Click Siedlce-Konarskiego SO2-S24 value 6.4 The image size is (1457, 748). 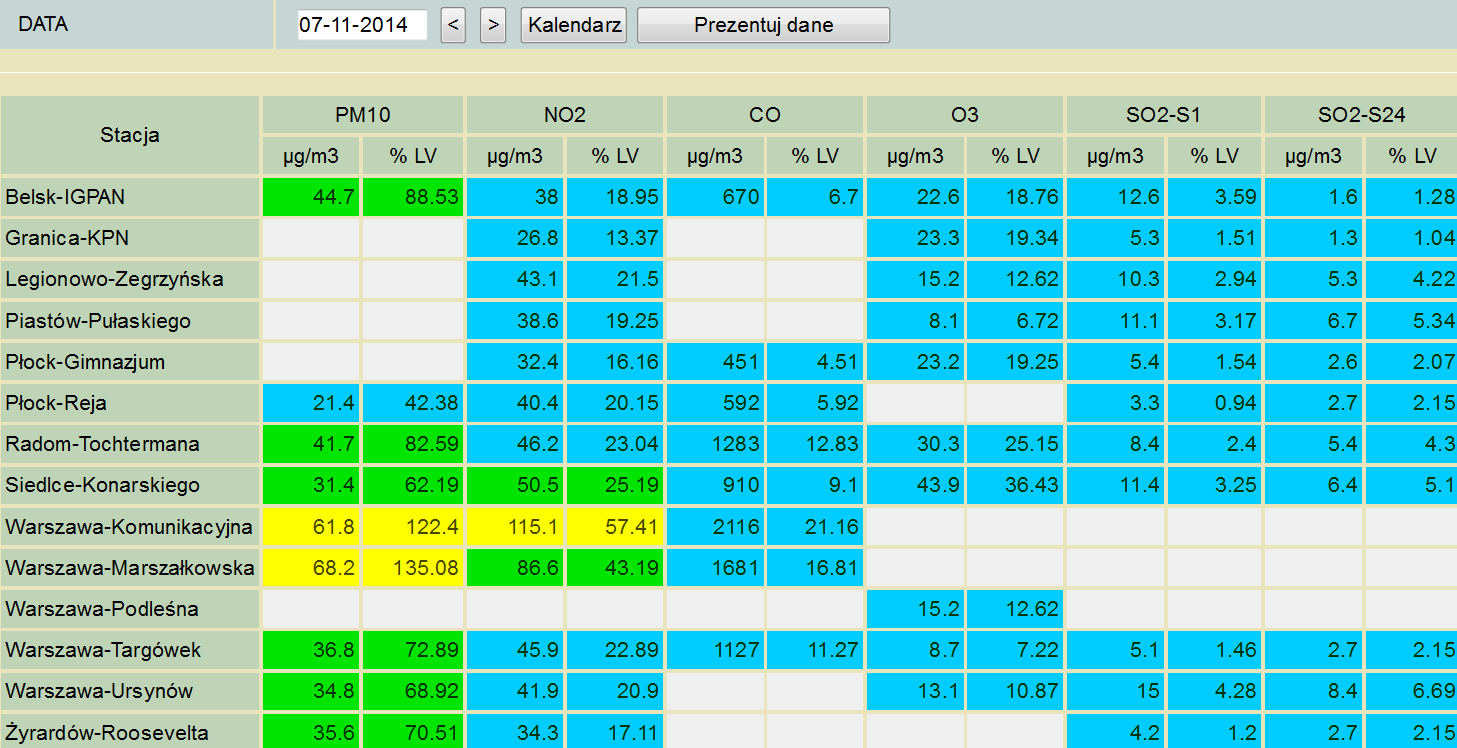coord(1314,485)
